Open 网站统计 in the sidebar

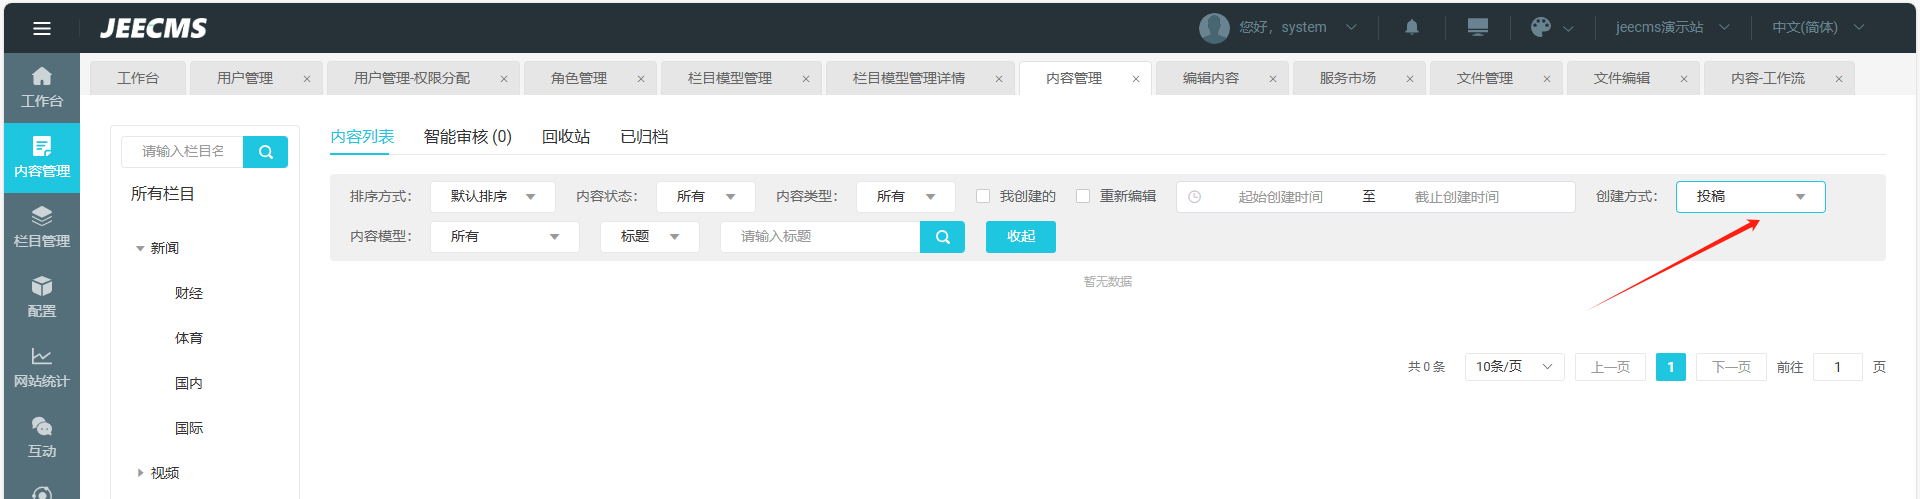pyautogui.click(x=42, y=368)
